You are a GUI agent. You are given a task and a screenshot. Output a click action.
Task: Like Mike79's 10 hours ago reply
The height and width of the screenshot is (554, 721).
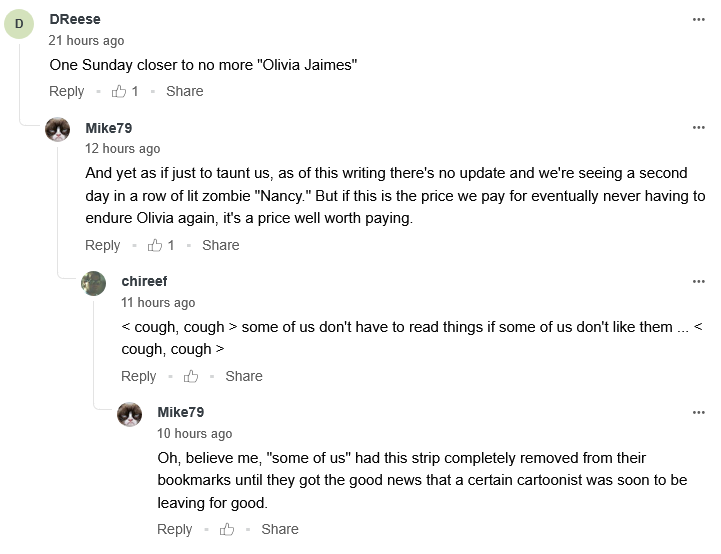pyautogui.click(x=227, y=529)
